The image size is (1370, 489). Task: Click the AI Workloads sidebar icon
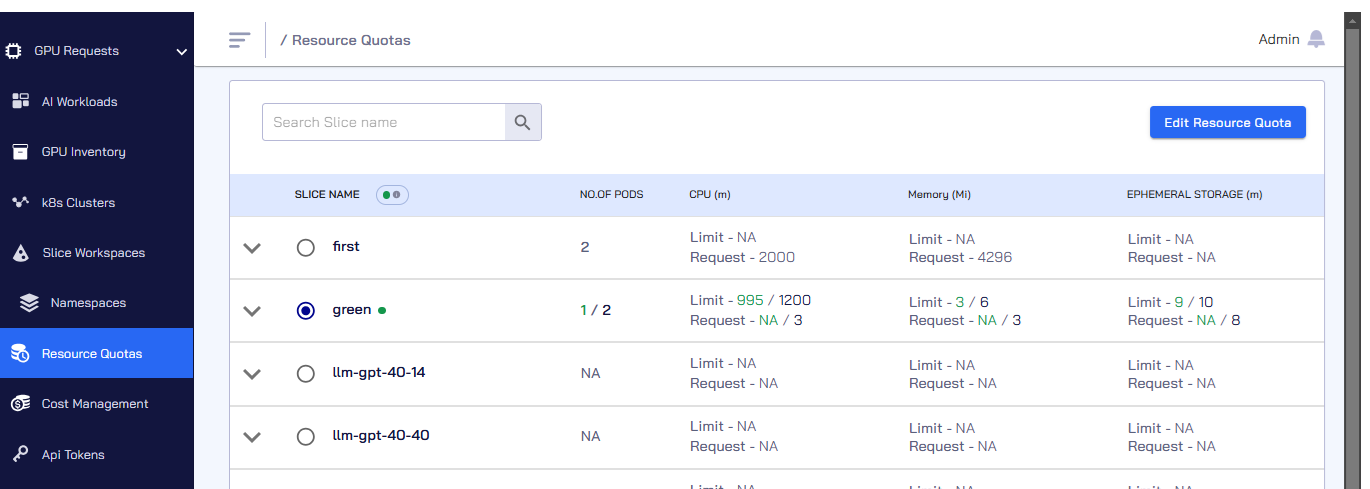pos(20,101)
